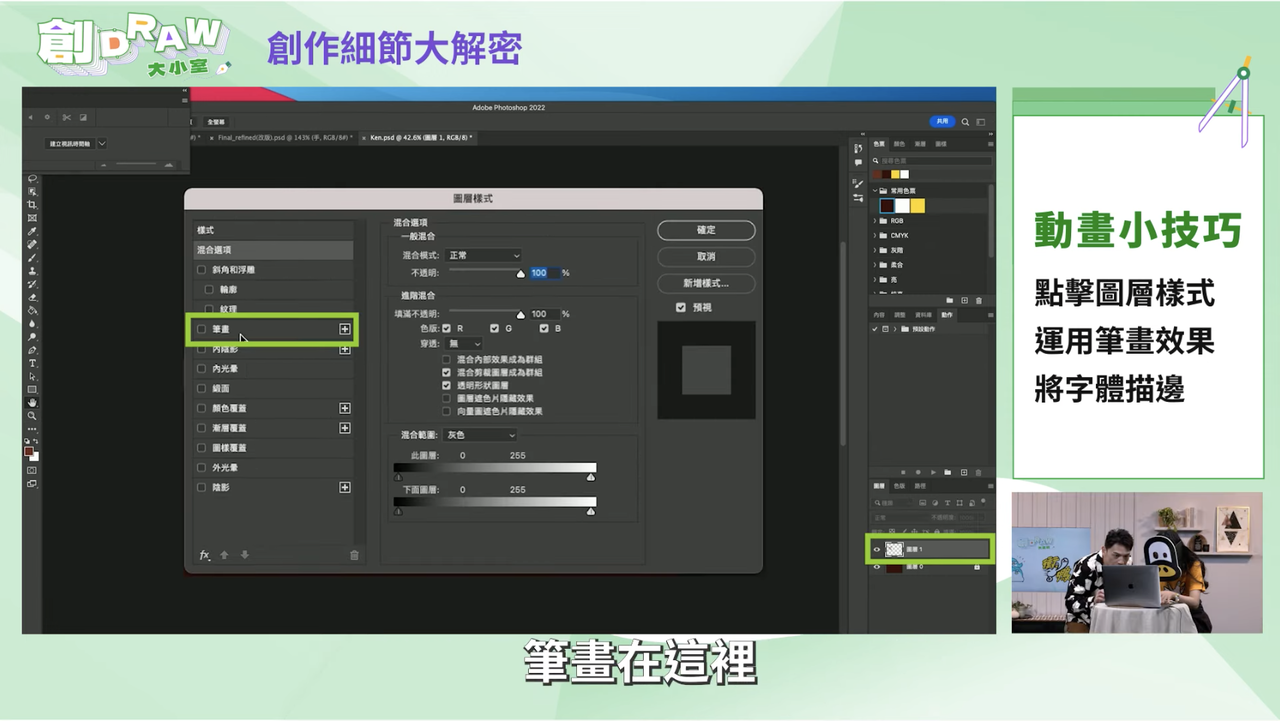Choose the Path Selection tool
Viewport: 1280px width, 721px height.
(32, 376)
